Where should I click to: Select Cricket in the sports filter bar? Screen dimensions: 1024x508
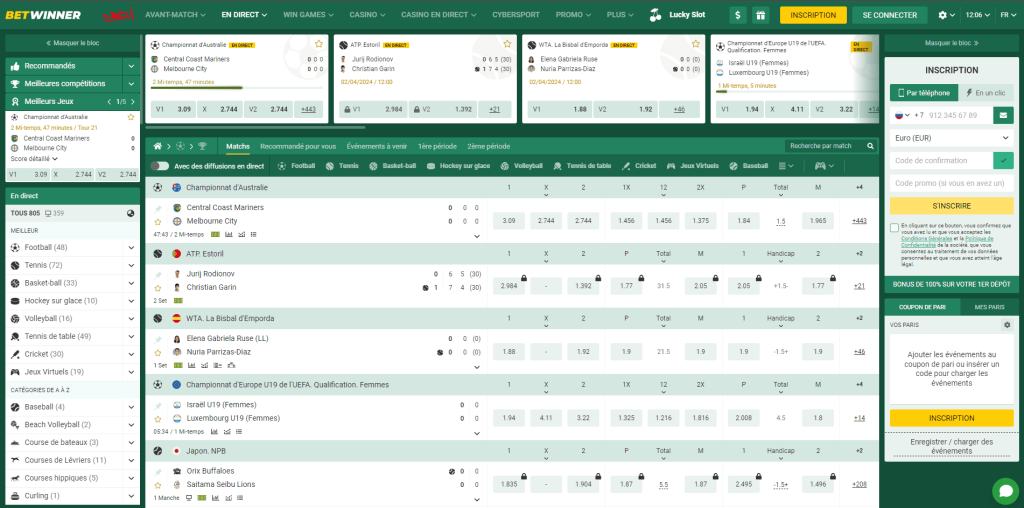tap(639, 166)
